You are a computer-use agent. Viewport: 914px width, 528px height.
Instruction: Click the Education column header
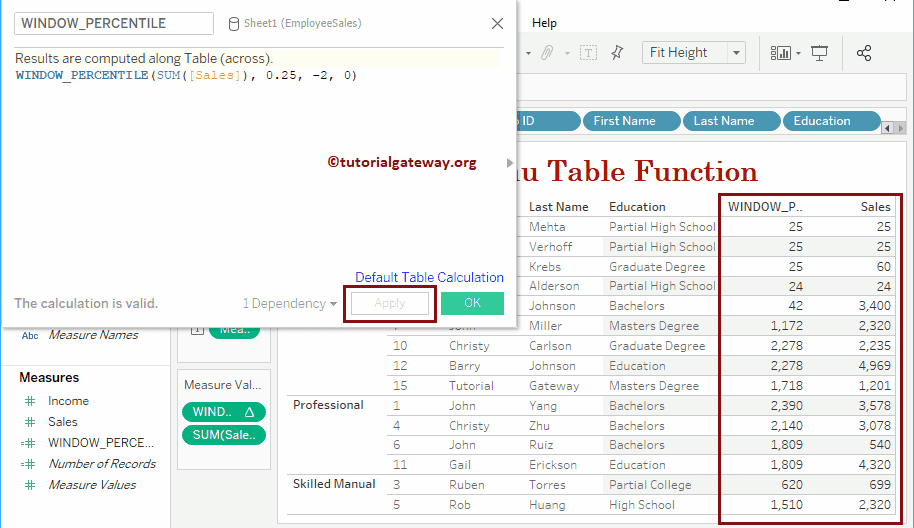637,207
